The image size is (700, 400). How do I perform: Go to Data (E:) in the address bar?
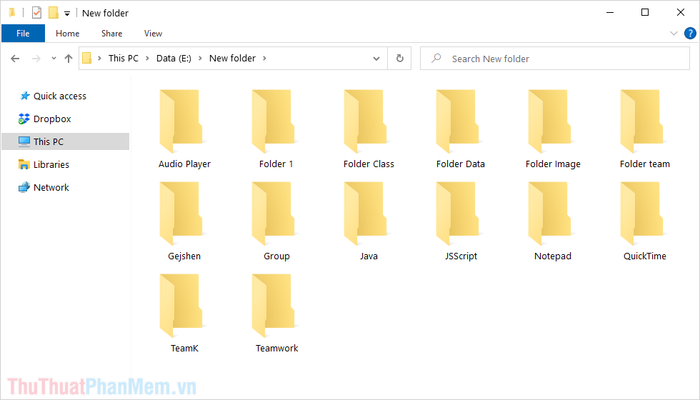tap(174, 58)
